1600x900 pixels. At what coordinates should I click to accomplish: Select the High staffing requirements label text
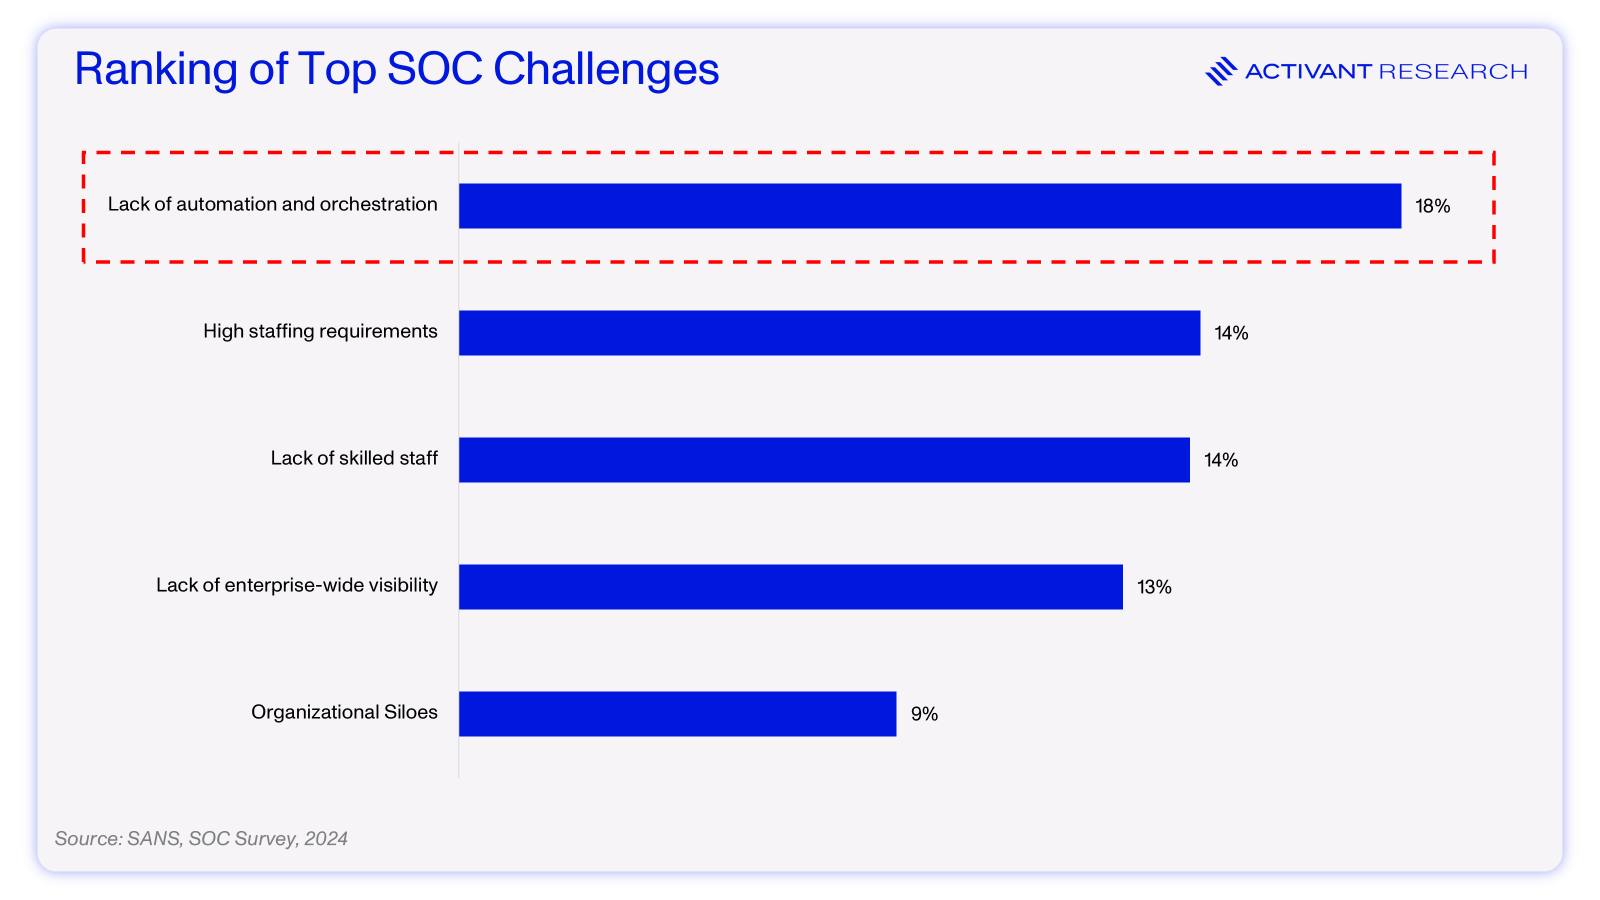320,331
